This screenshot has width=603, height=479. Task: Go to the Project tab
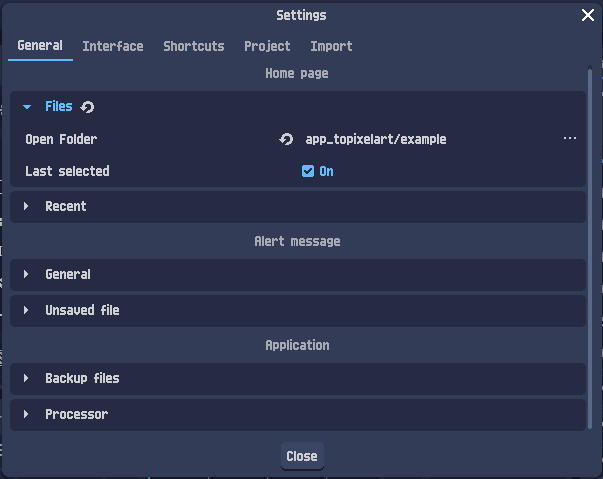coord(267,47)
